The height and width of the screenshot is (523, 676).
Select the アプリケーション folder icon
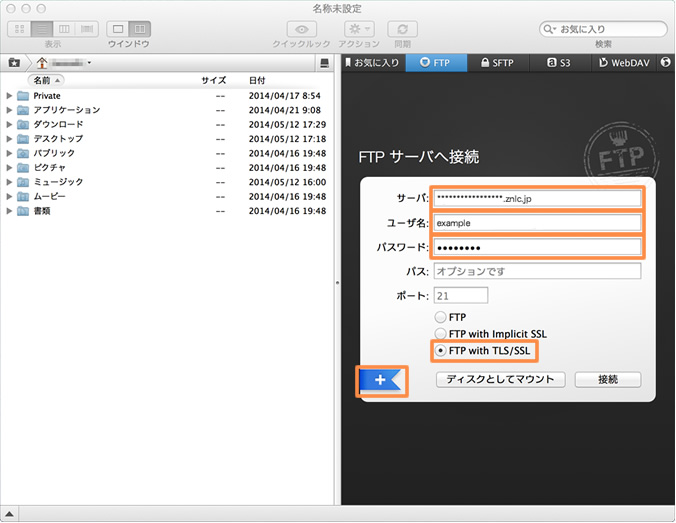coord(23,110)
